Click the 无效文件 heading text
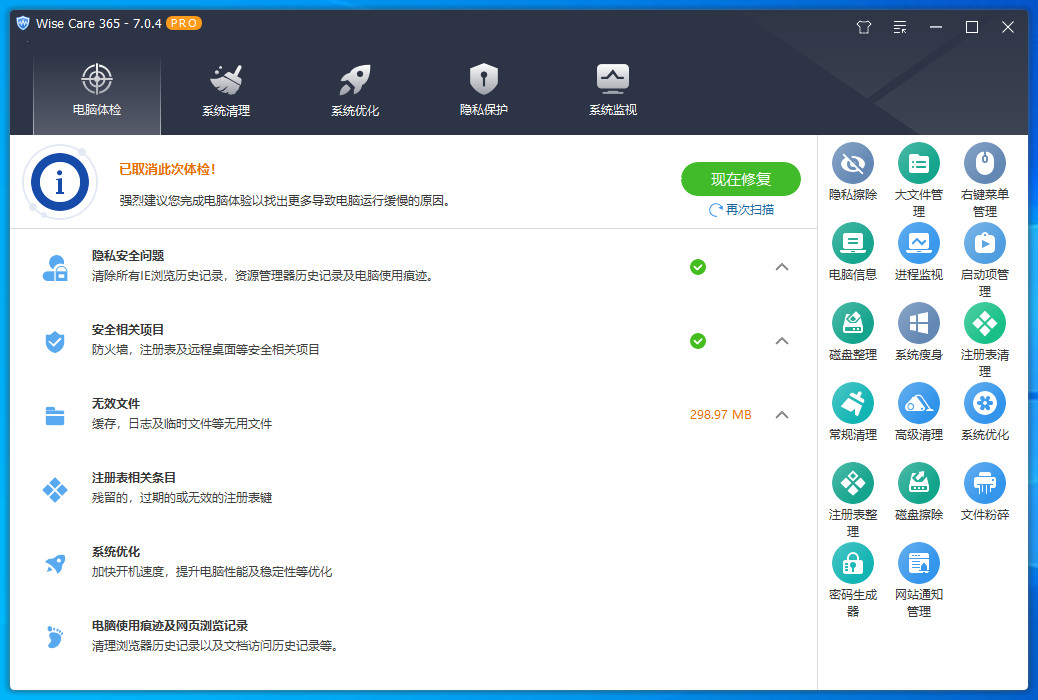 click(116, 403)
